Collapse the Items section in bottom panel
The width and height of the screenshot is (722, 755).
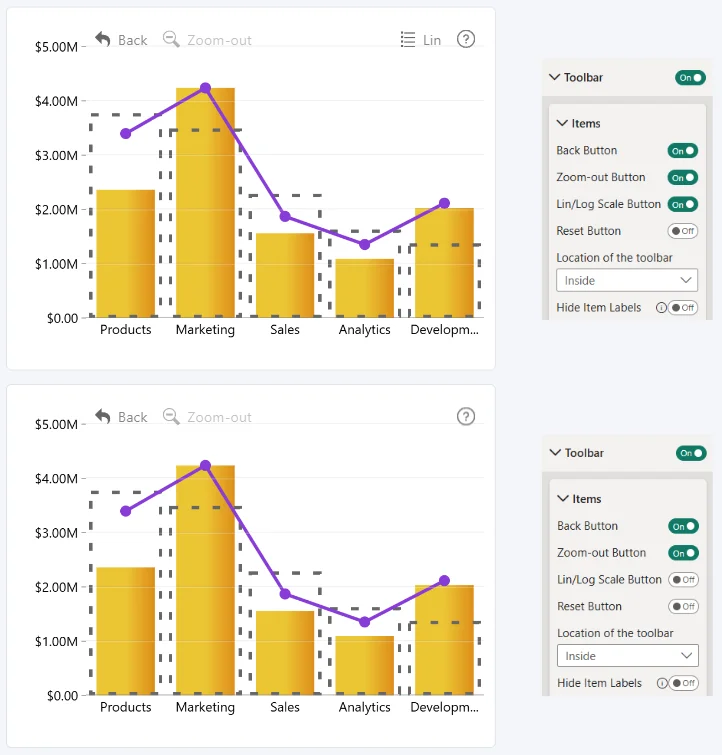pos(563,499)
